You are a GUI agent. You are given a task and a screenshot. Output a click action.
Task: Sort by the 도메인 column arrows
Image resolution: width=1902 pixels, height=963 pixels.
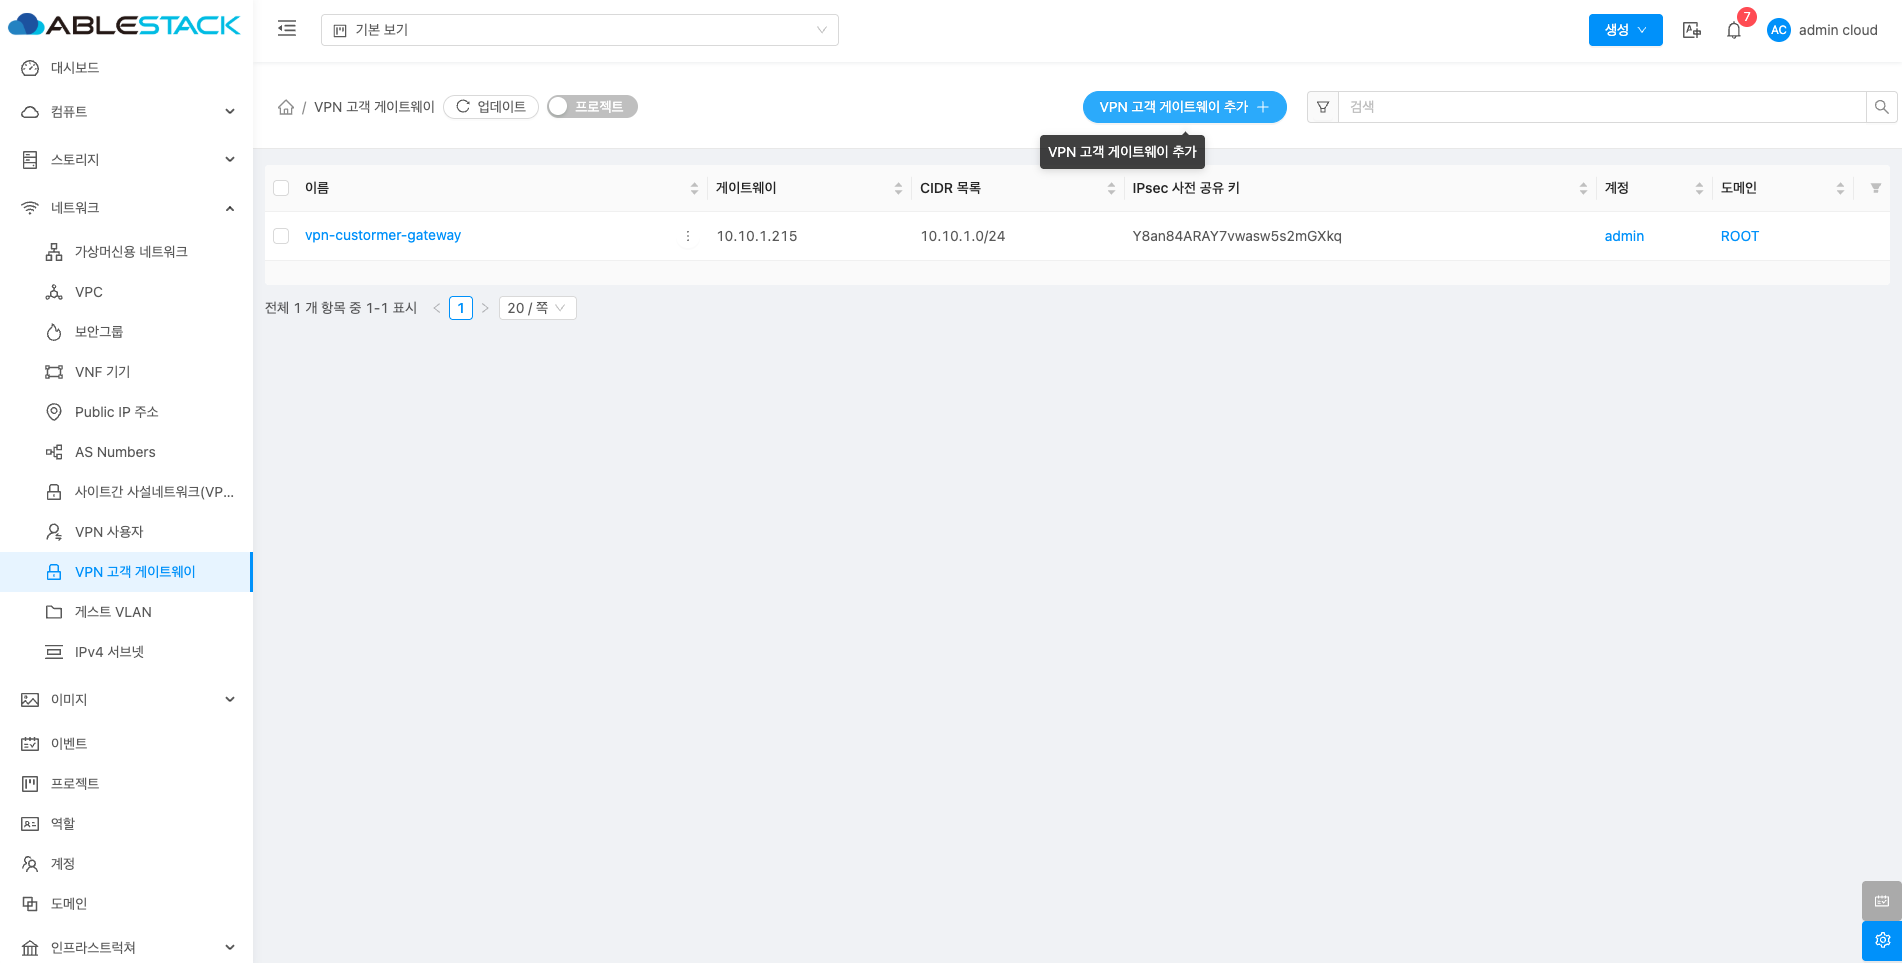click(x=1840, y=188)
